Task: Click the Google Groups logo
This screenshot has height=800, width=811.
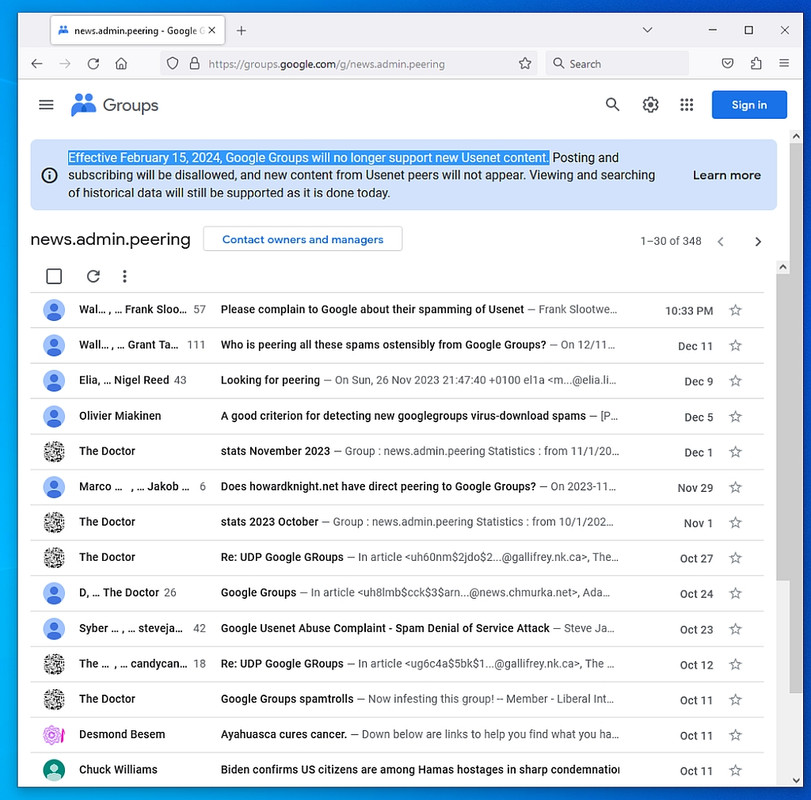Action: [115, 105]
